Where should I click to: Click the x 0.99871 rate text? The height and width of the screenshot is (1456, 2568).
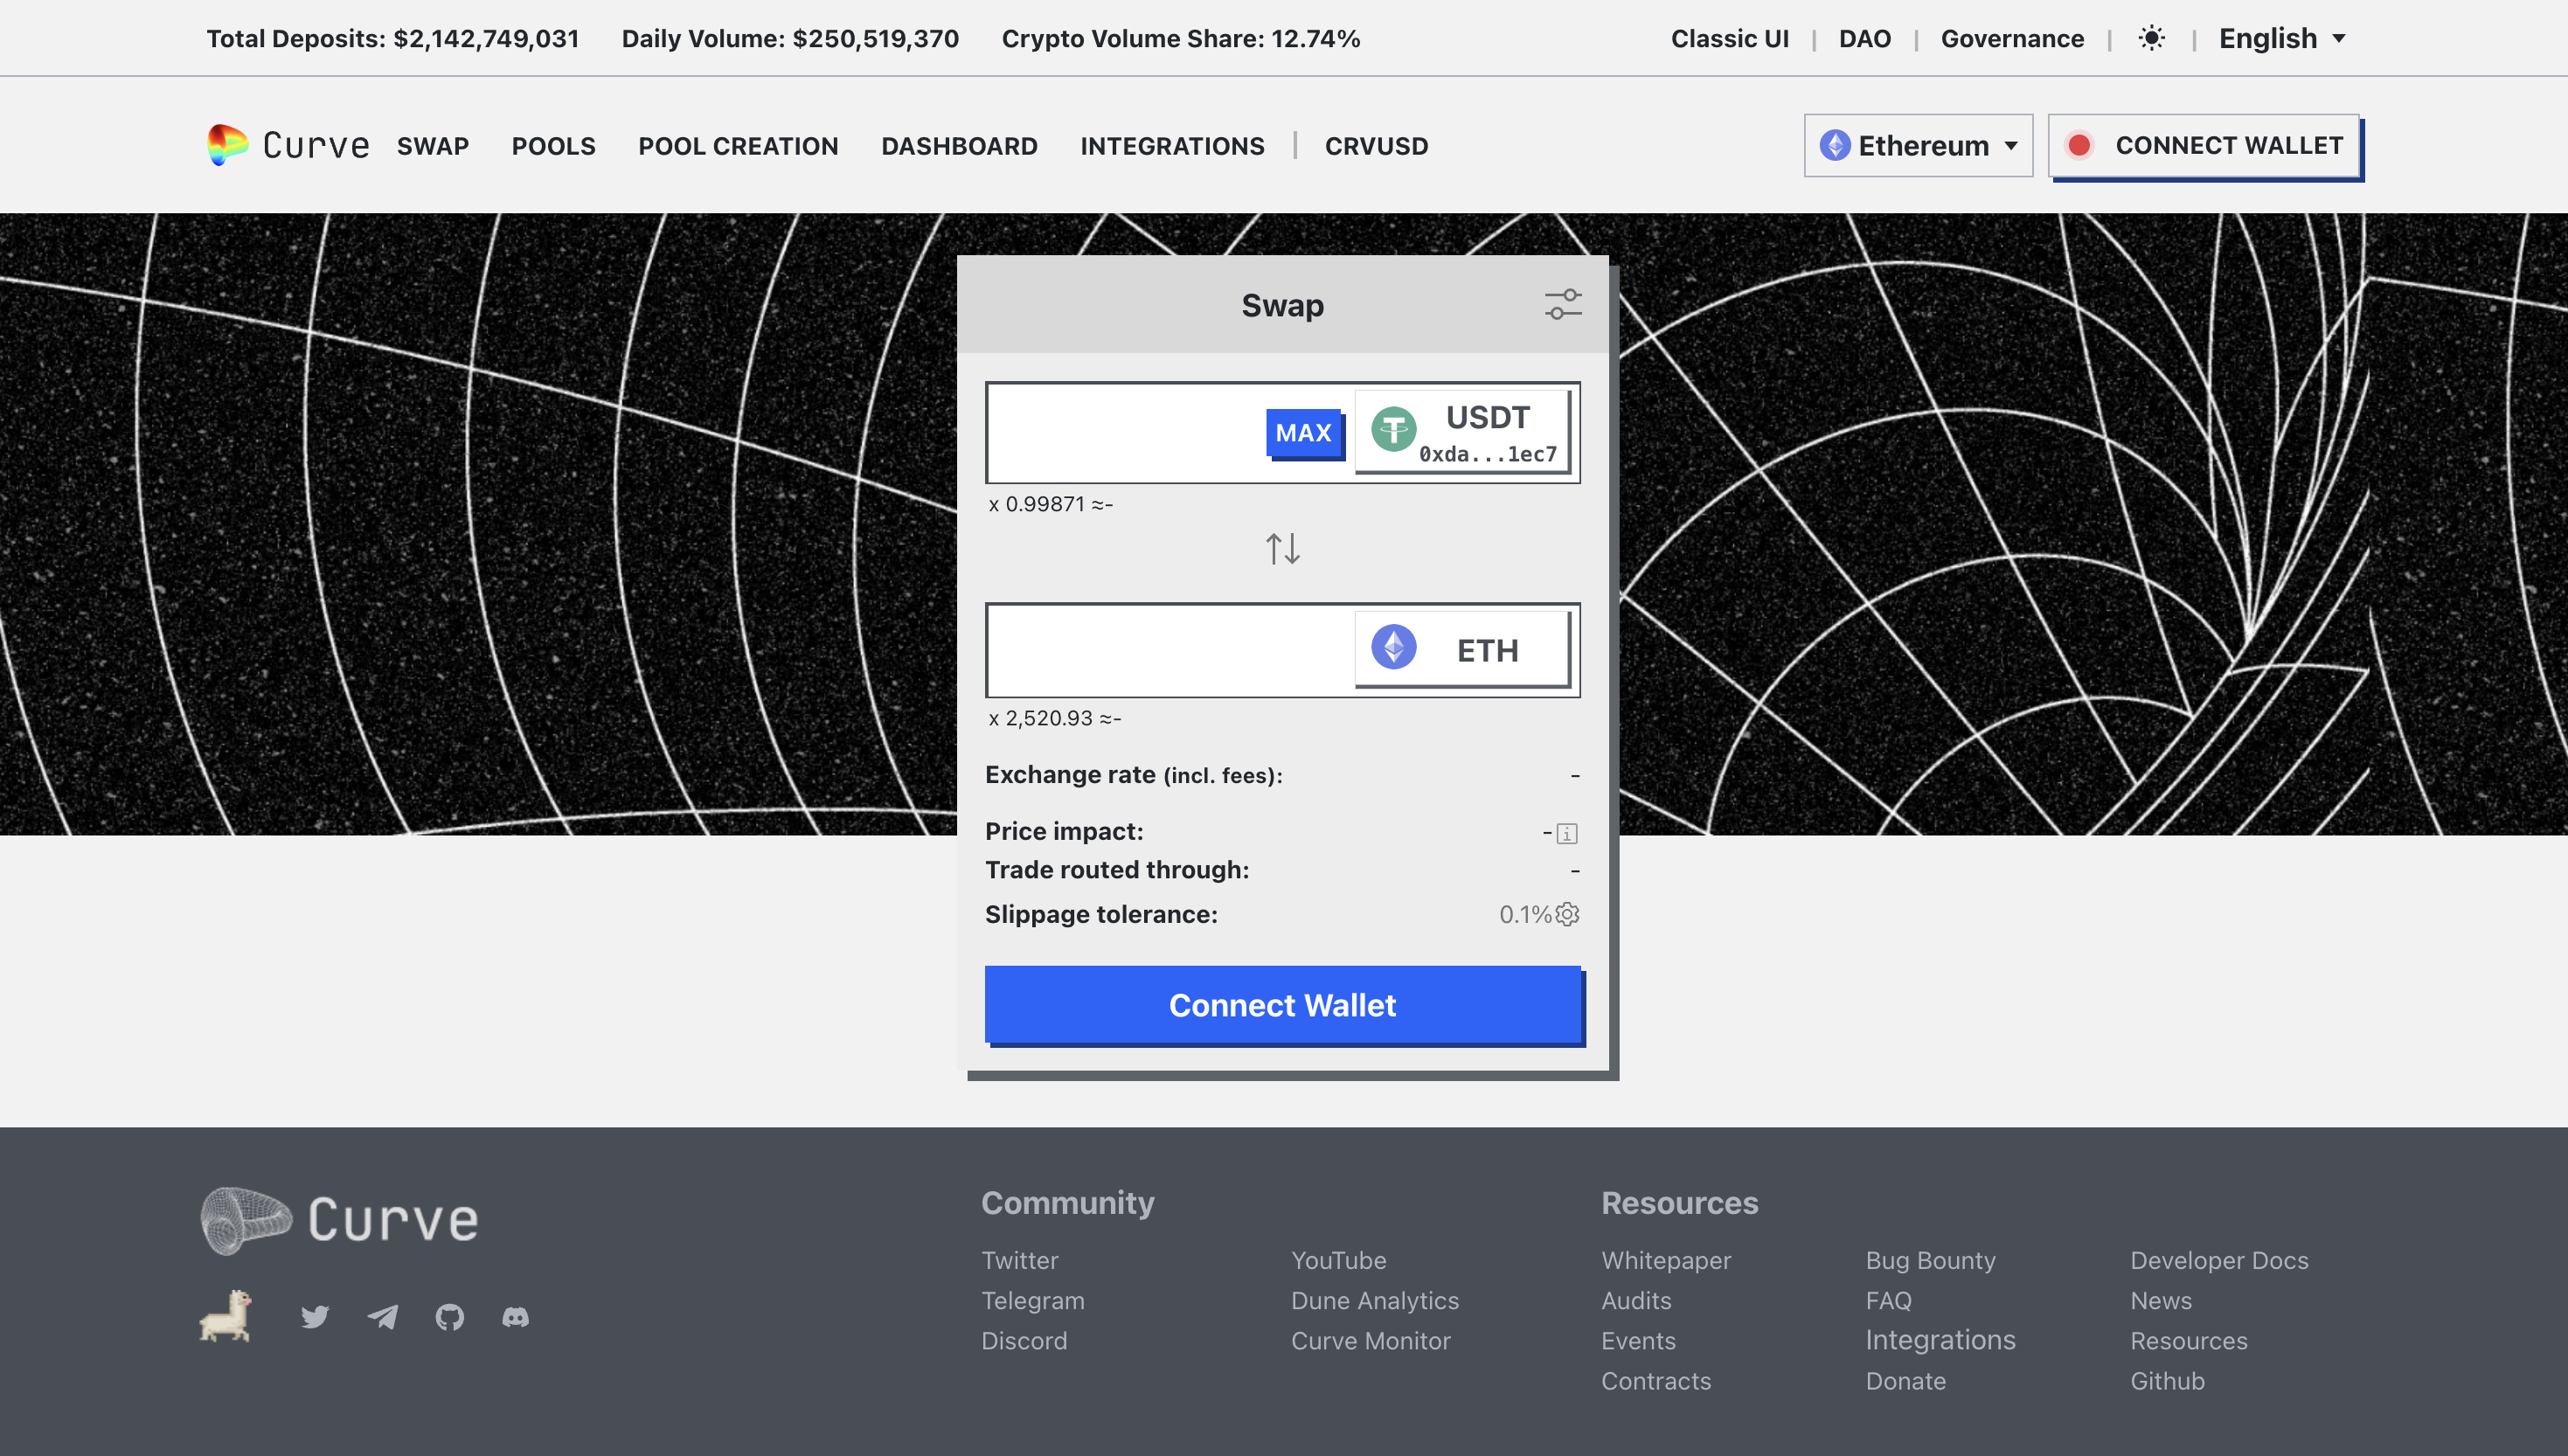coord(1050,504)
